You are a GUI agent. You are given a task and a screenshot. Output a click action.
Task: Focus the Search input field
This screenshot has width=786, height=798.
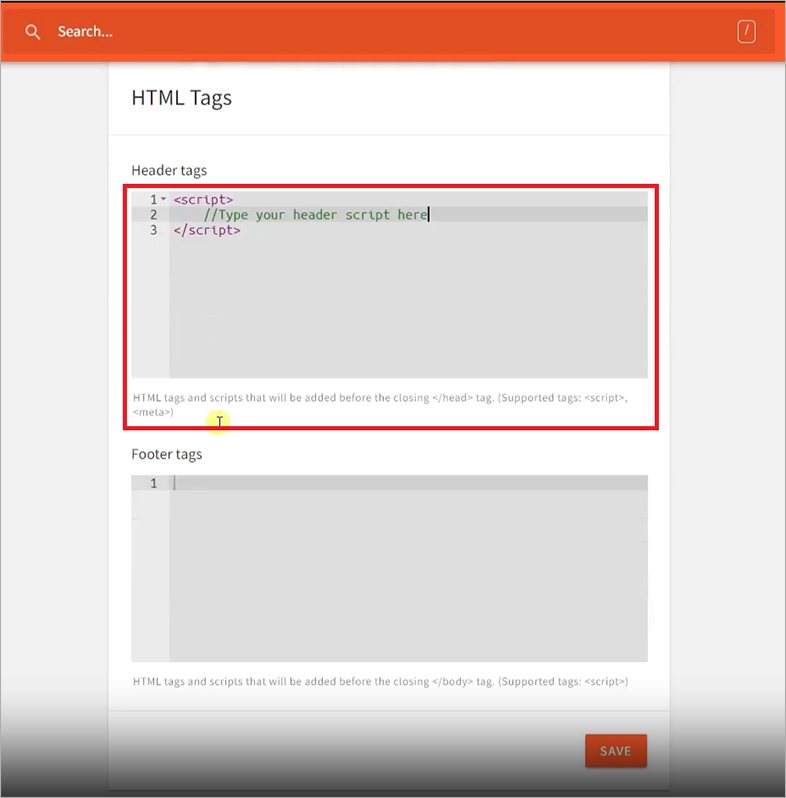[x=380, y=32]
